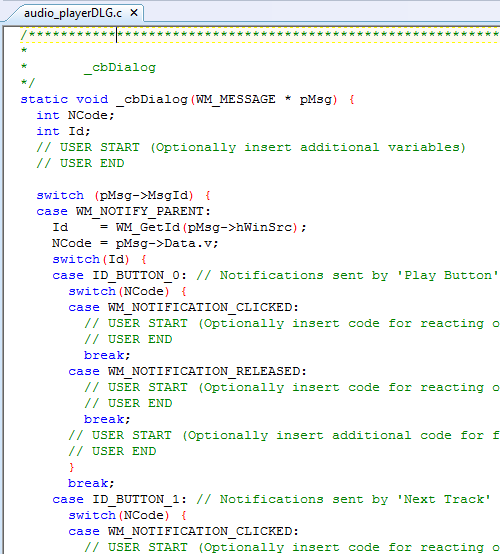Click the 'insert additional variables' comment line

[x=251, y=147]
